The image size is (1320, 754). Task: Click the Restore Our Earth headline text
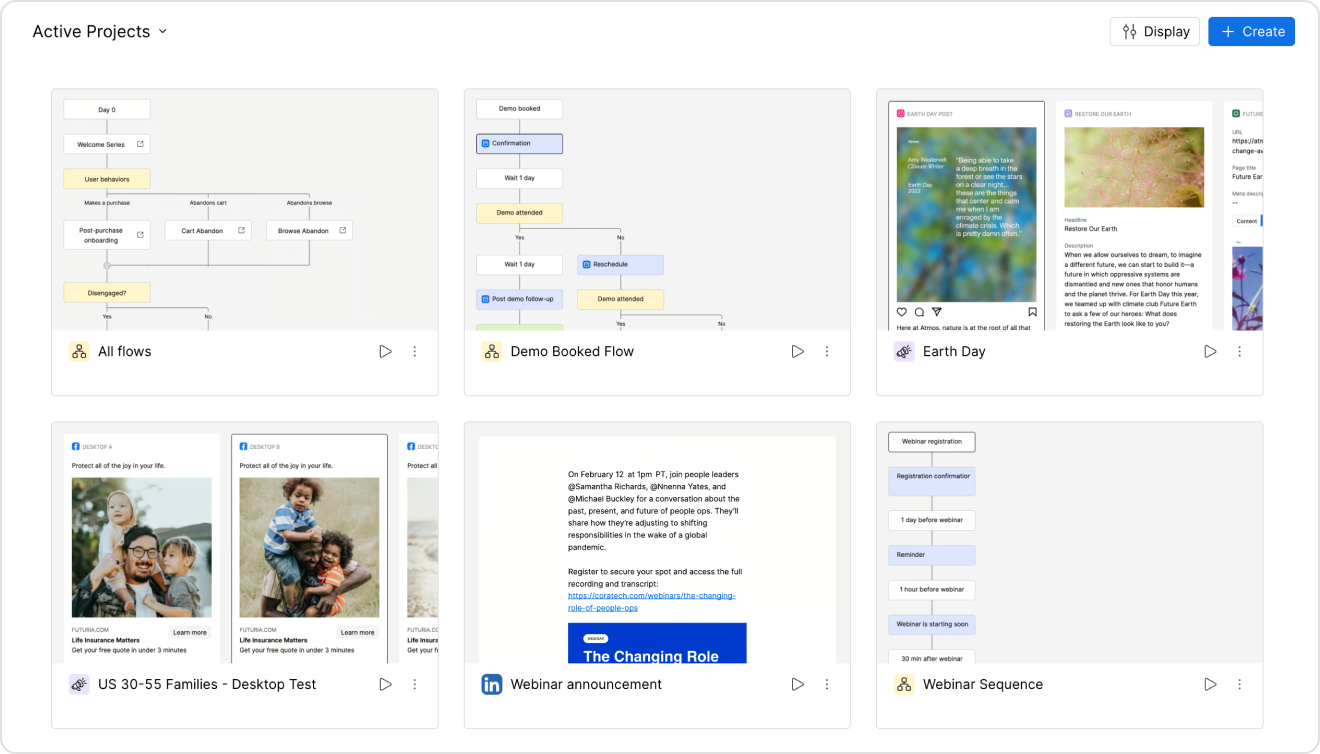[1091, 229]
